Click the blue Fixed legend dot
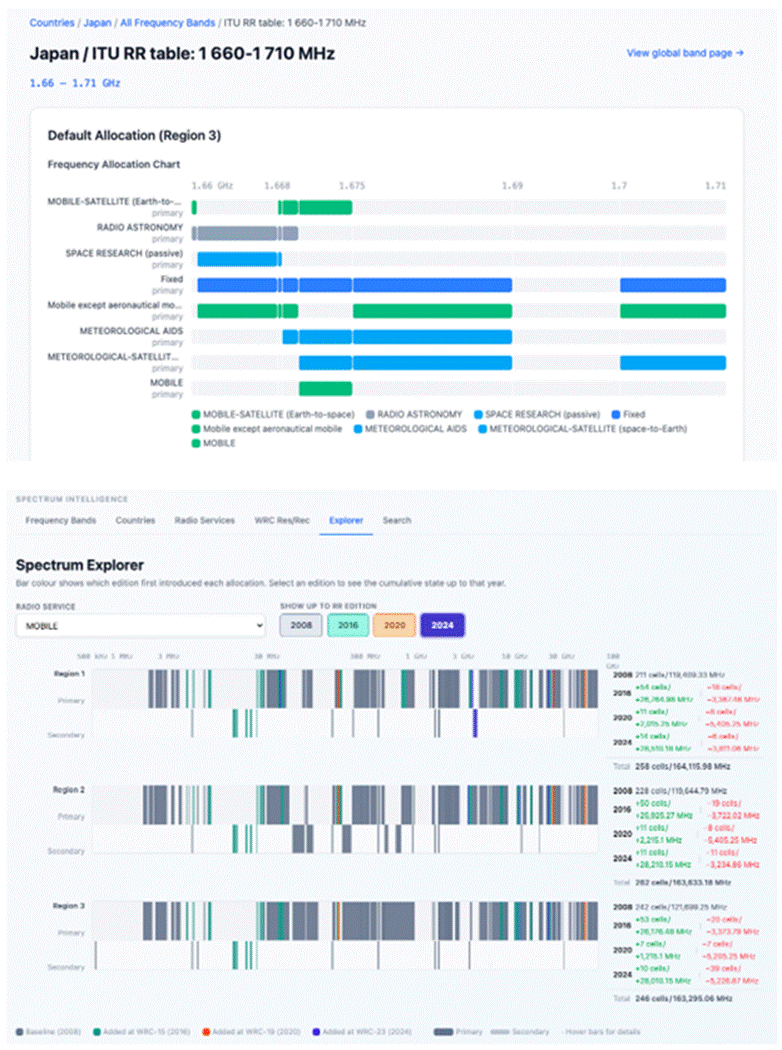This screenshot has height=1050, width=782. [x=616, y=415]
